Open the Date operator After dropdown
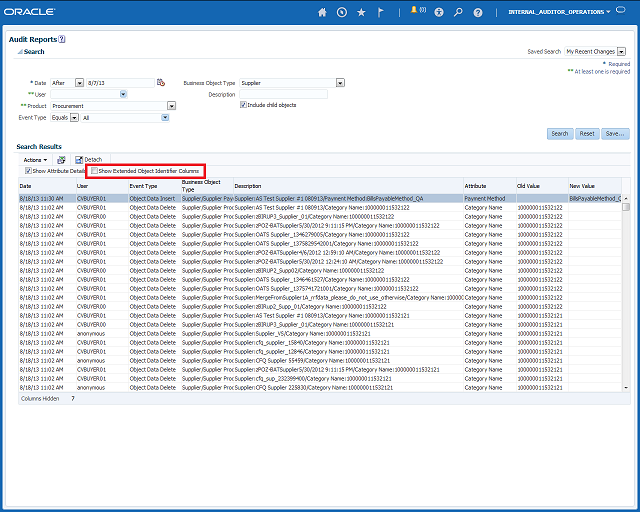This screenshot has width=640, height=512. coord(80,83)
